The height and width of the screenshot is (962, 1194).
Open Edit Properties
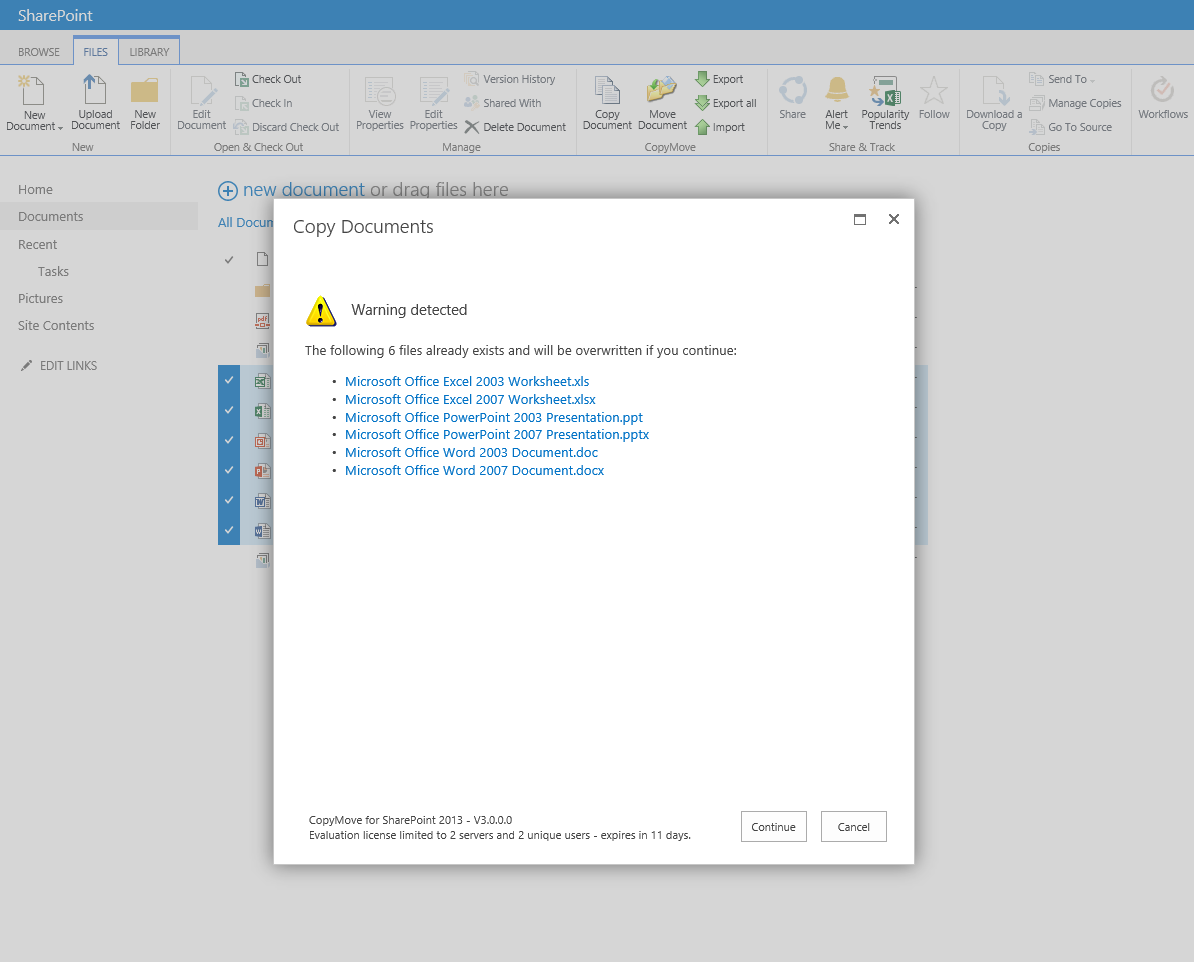point(433,103)
